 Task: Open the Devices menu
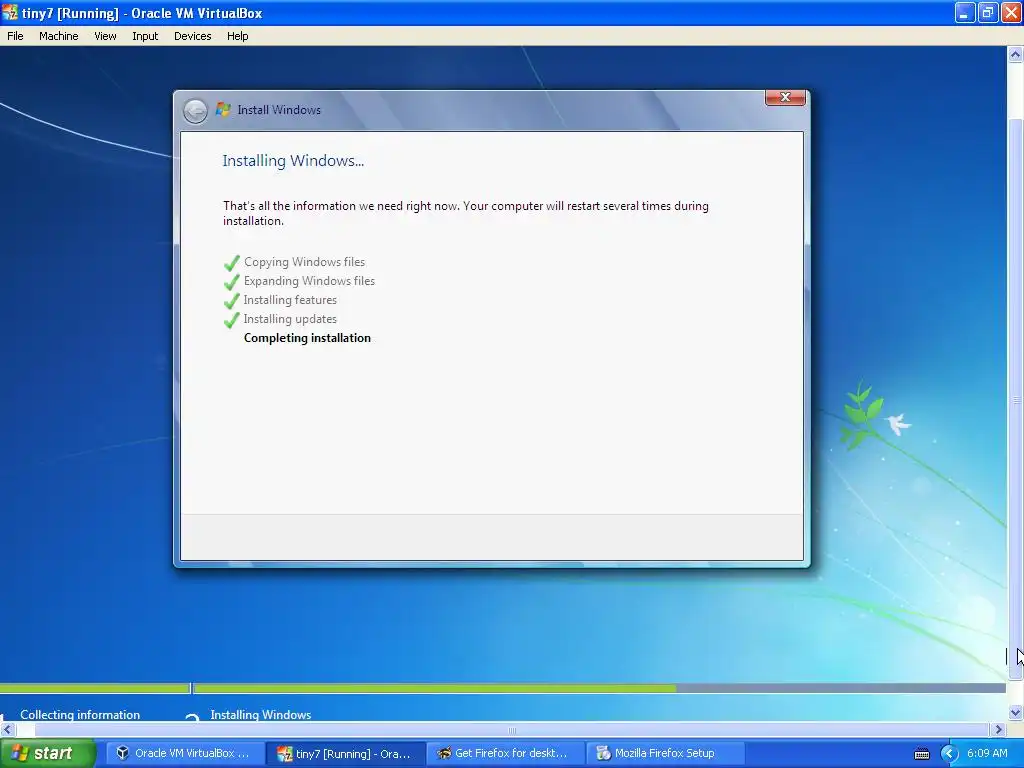(x=193, y=36)
